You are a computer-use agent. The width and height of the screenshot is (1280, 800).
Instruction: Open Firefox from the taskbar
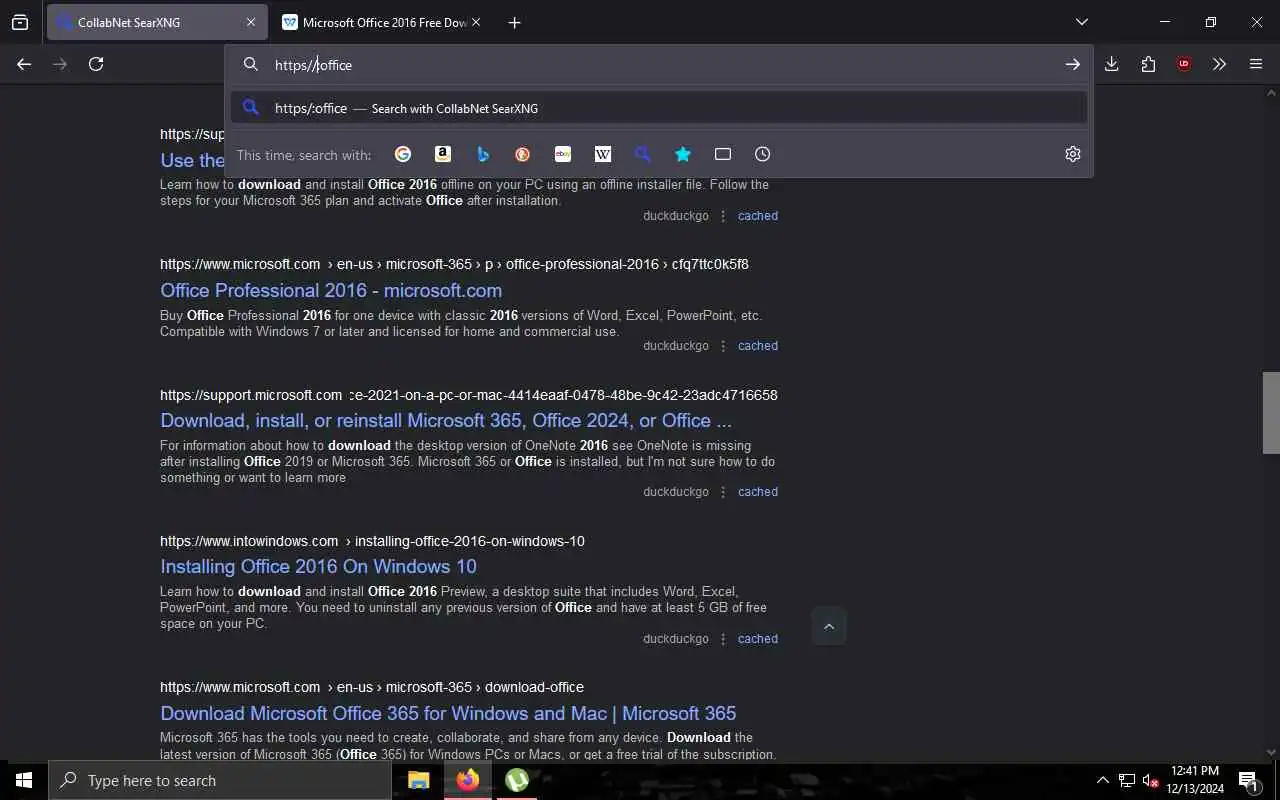click(467, 780)
